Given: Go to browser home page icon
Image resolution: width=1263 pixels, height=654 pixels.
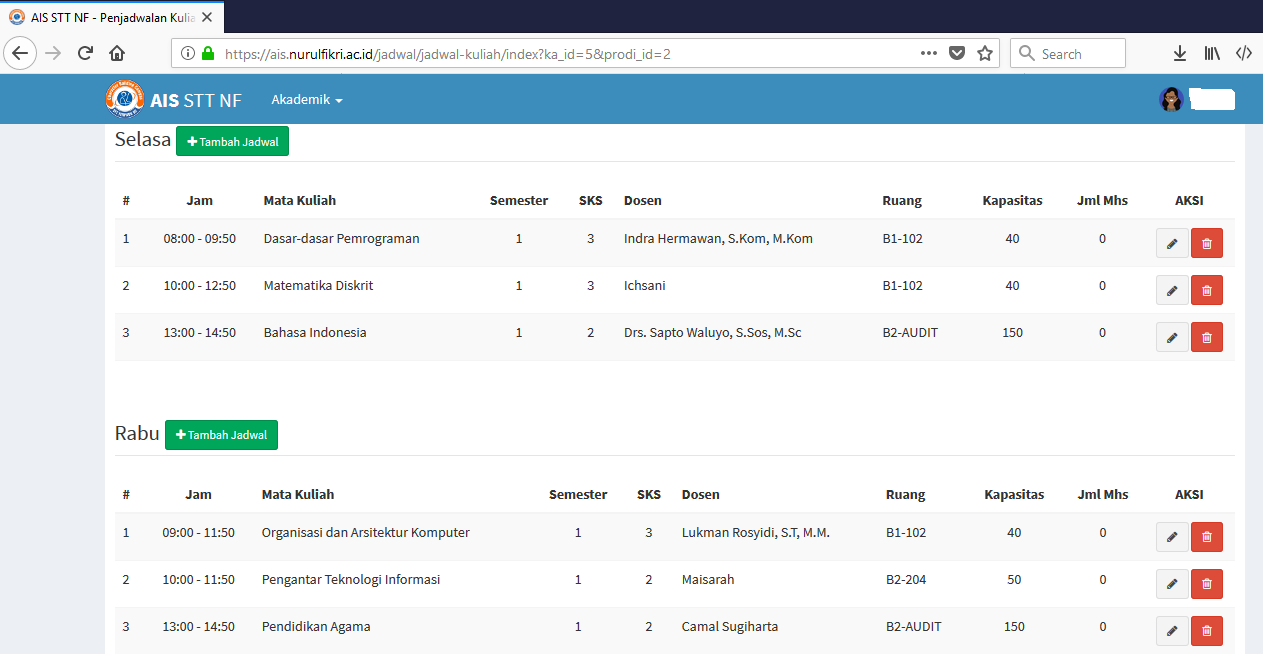Looking at the screenshot, I should click(x=117, y=54).
